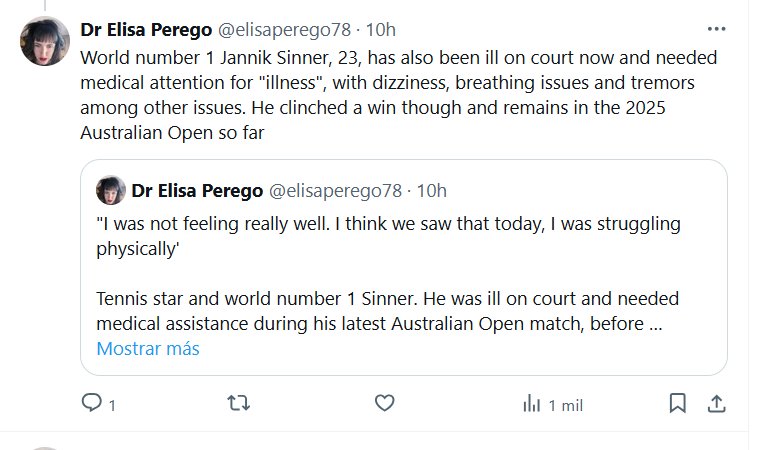View tweet analytics bar chart icon
762x450 pixels.
coord(531,403)
